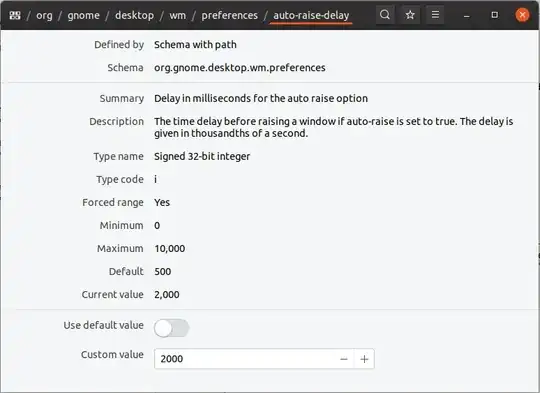Navigate to the desktop path segment
540x393 pixels.
(134, 15)
